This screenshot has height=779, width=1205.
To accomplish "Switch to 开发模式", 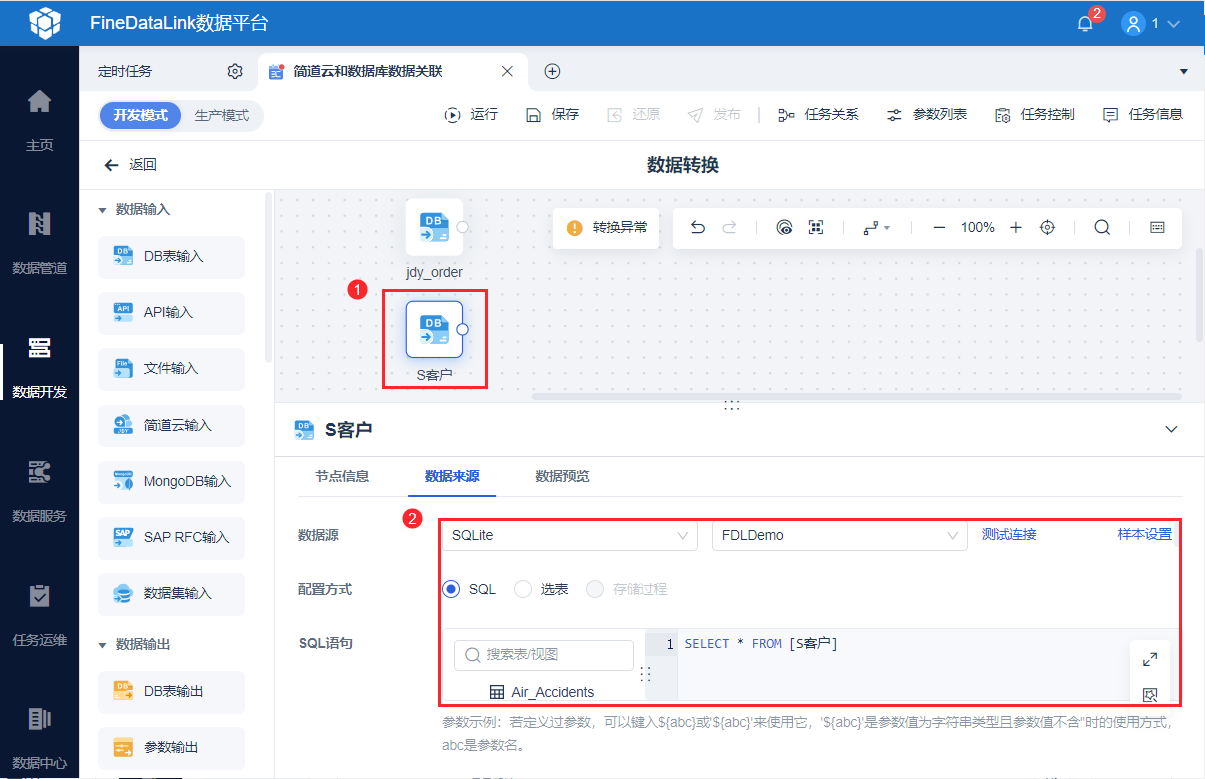I will [x=140, y=115].
